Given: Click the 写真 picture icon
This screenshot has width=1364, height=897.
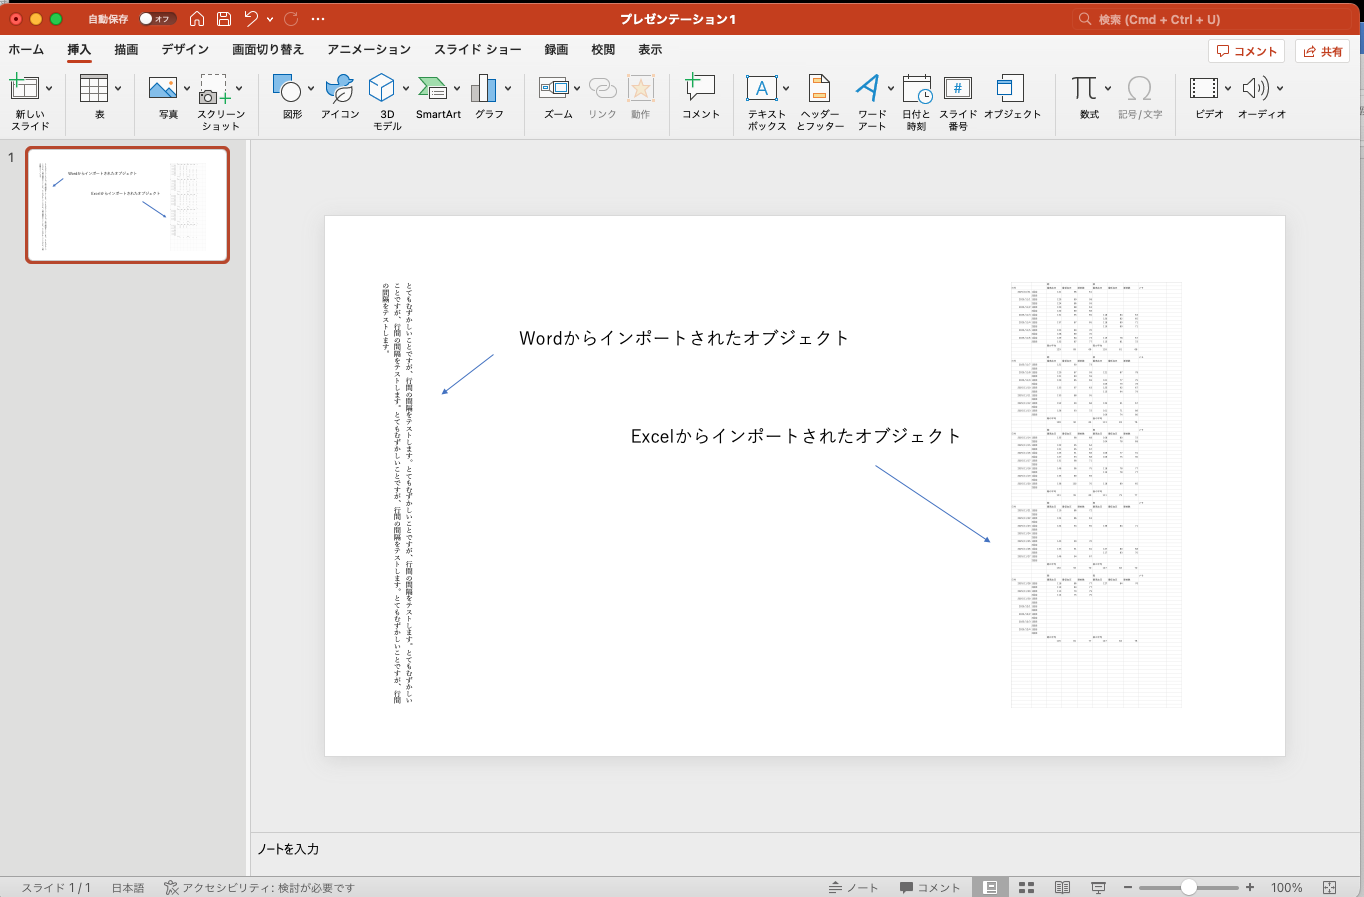Looking at the screenshot, I should (163, 89).
